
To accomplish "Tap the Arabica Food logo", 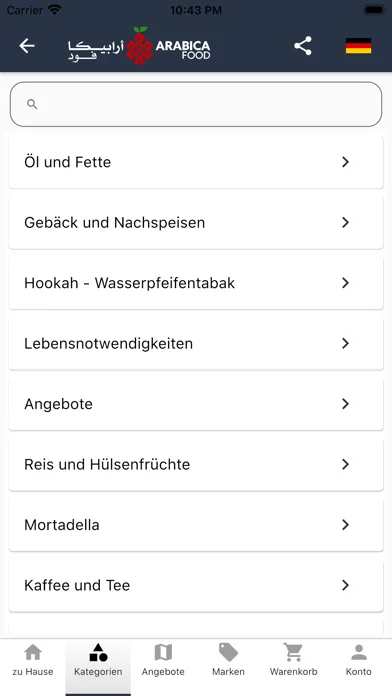I will point(139,45).
